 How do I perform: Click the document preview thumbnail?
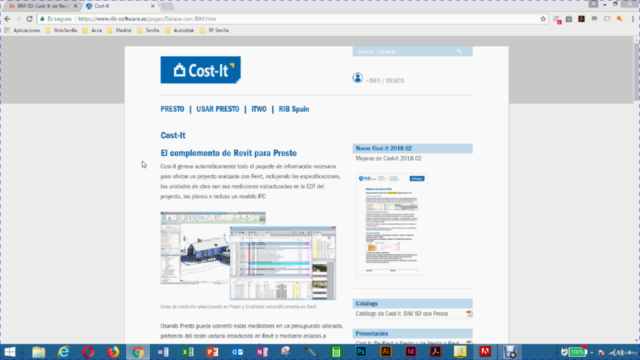coord(392,224)
